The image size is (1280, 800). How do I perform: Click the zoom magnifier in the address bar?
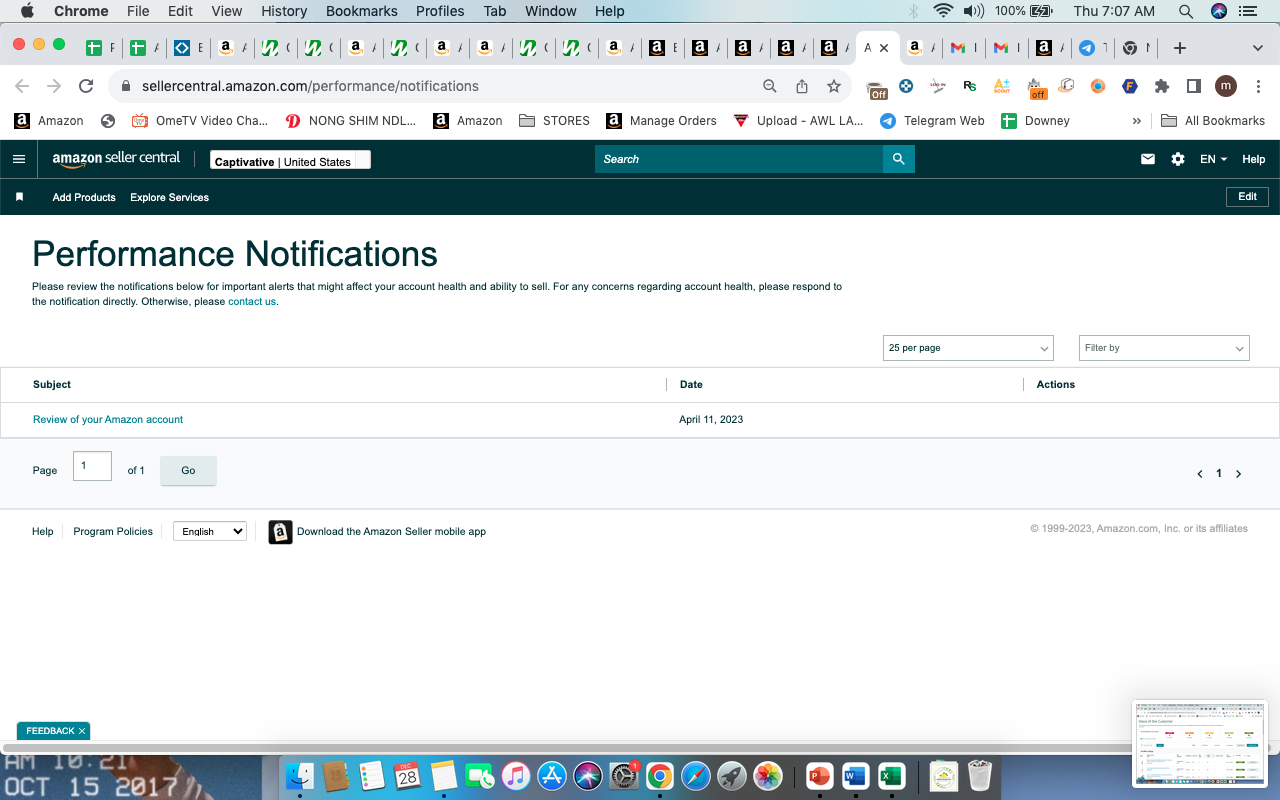click(x=770, y=86)
